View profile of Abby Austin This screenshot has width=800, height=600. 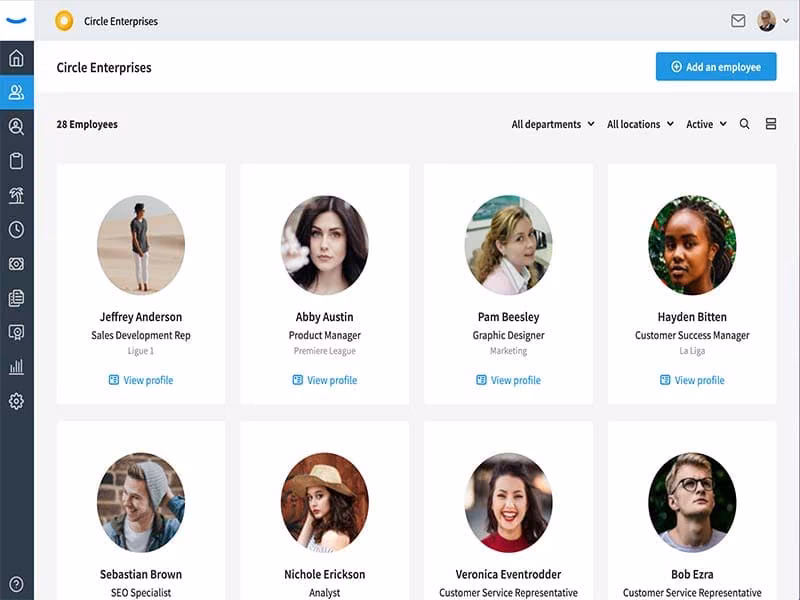(324, 380)
